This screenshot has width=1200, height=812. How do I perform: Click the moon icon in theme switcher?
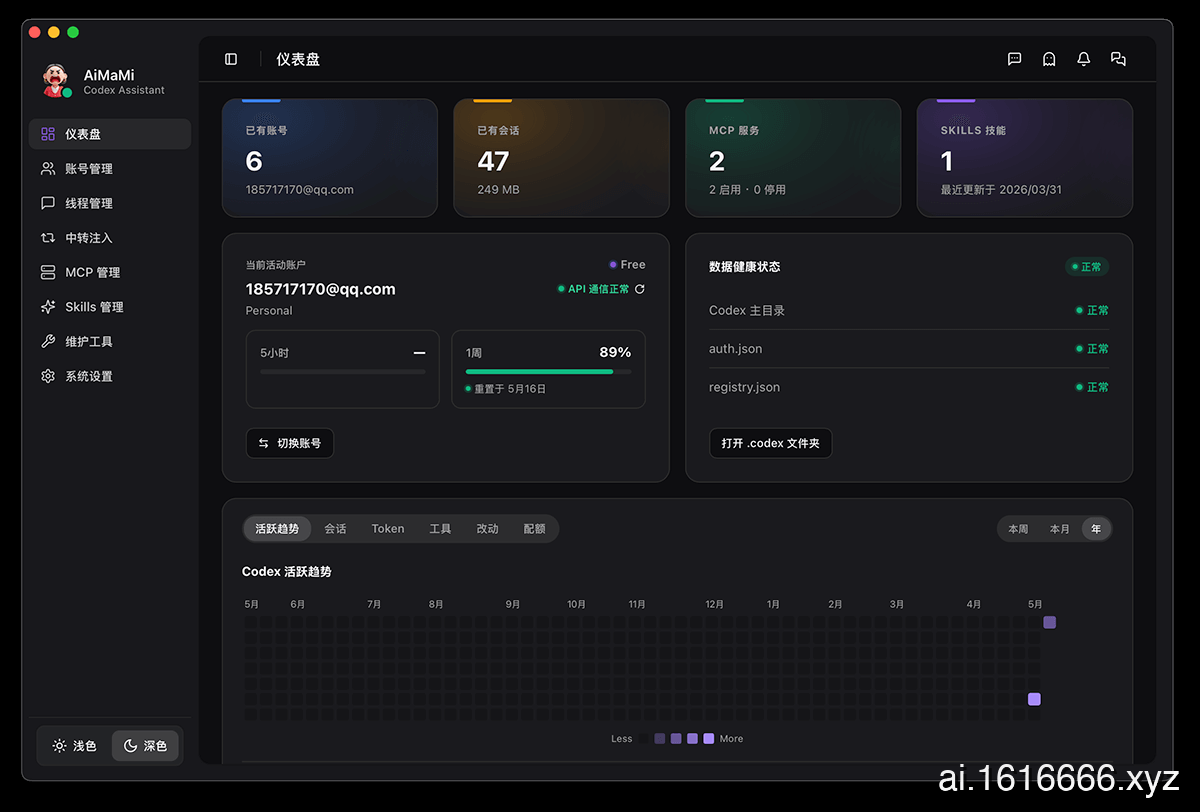[131, 746]
